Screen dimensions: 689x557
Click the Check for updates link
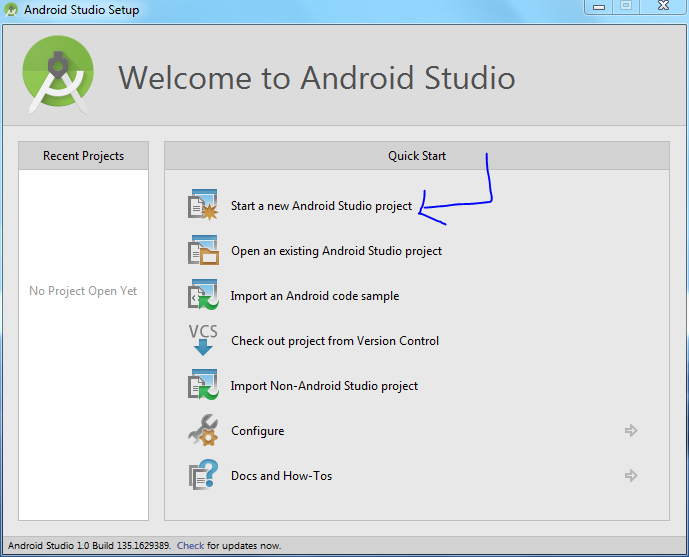click(190, 546)
